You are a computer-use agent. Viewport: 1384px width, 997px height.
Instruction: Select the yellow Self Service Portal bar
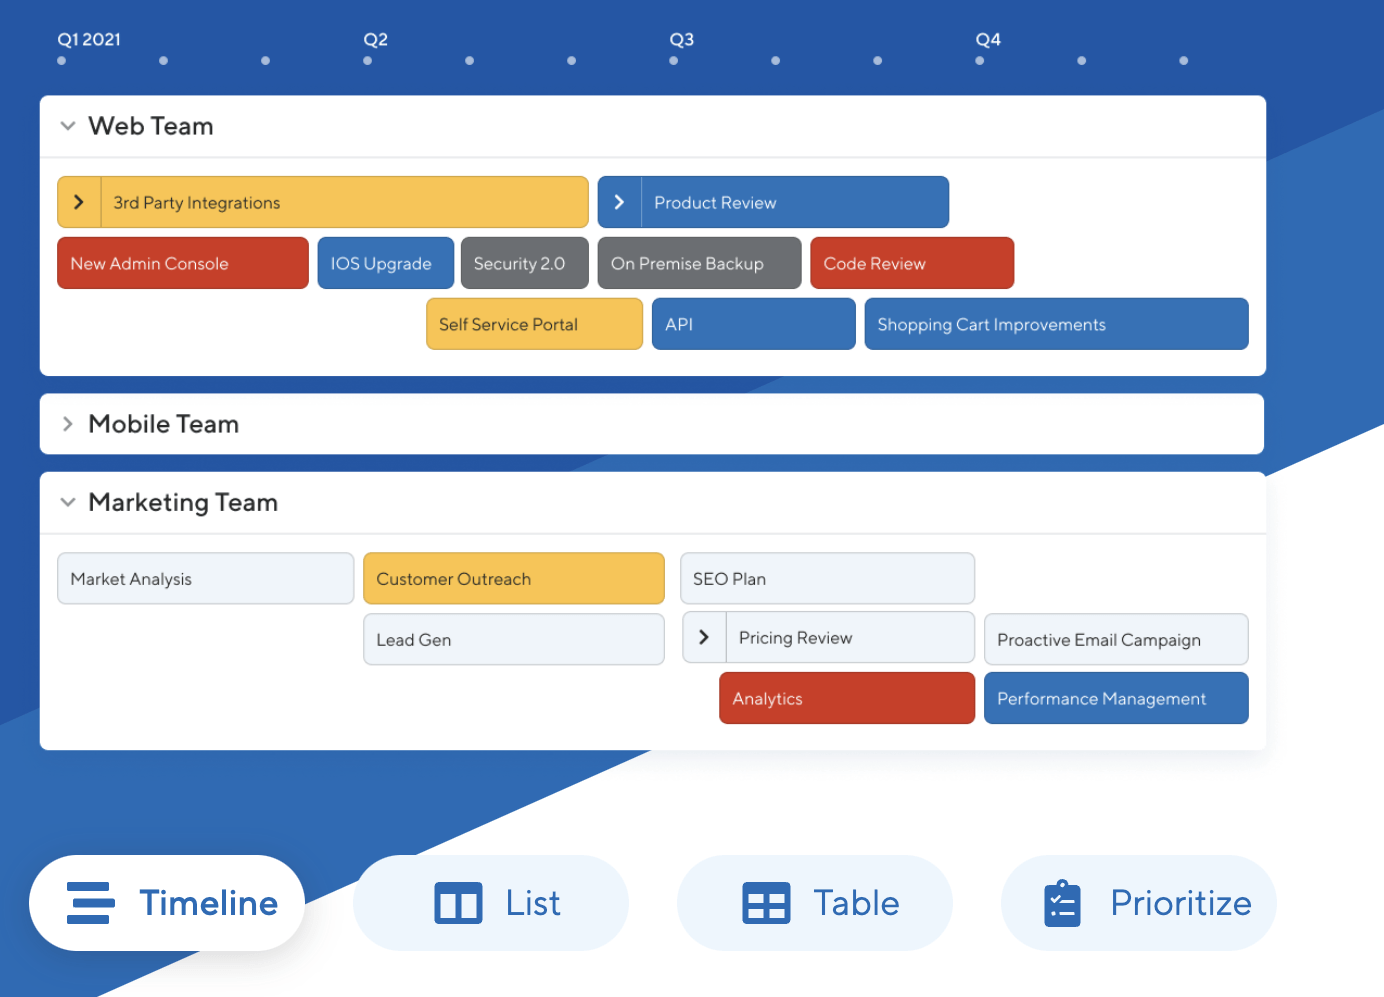pos(534,324)
